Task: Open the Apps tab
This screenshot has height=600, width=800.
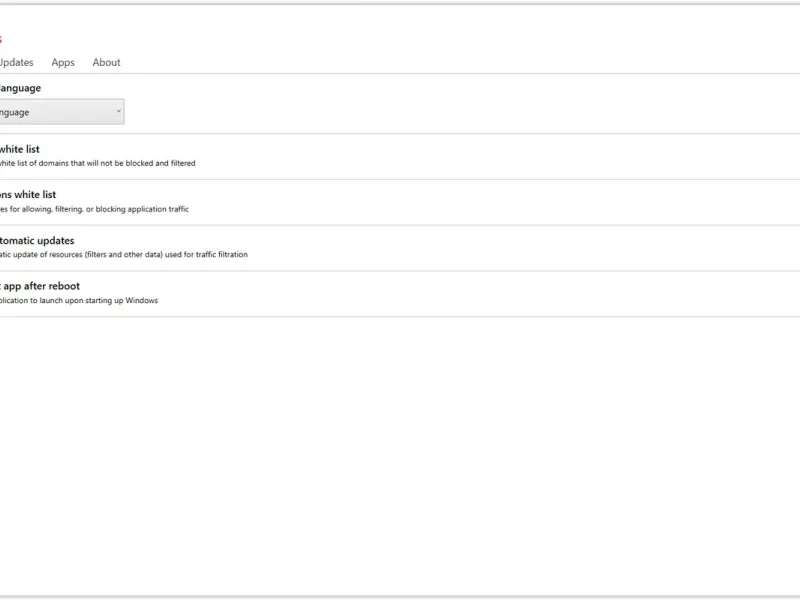Action: tap(63, 62)
